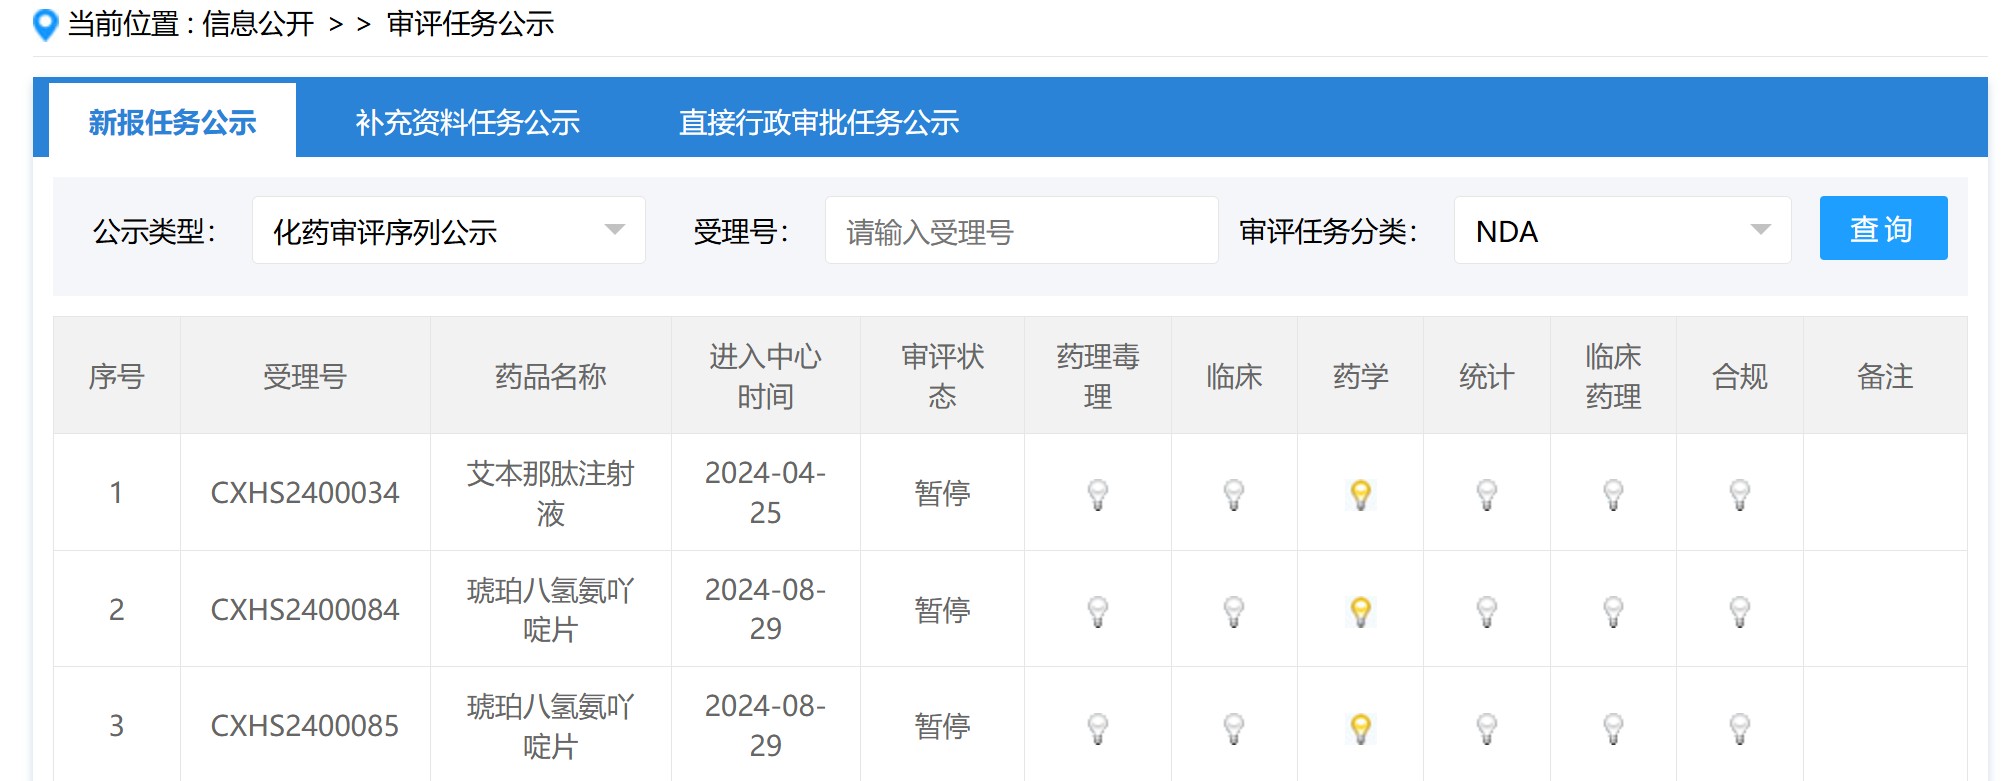The image size is (2002, 781).
Task: Focus the 受理号 input field
Action: point(1021,230)
